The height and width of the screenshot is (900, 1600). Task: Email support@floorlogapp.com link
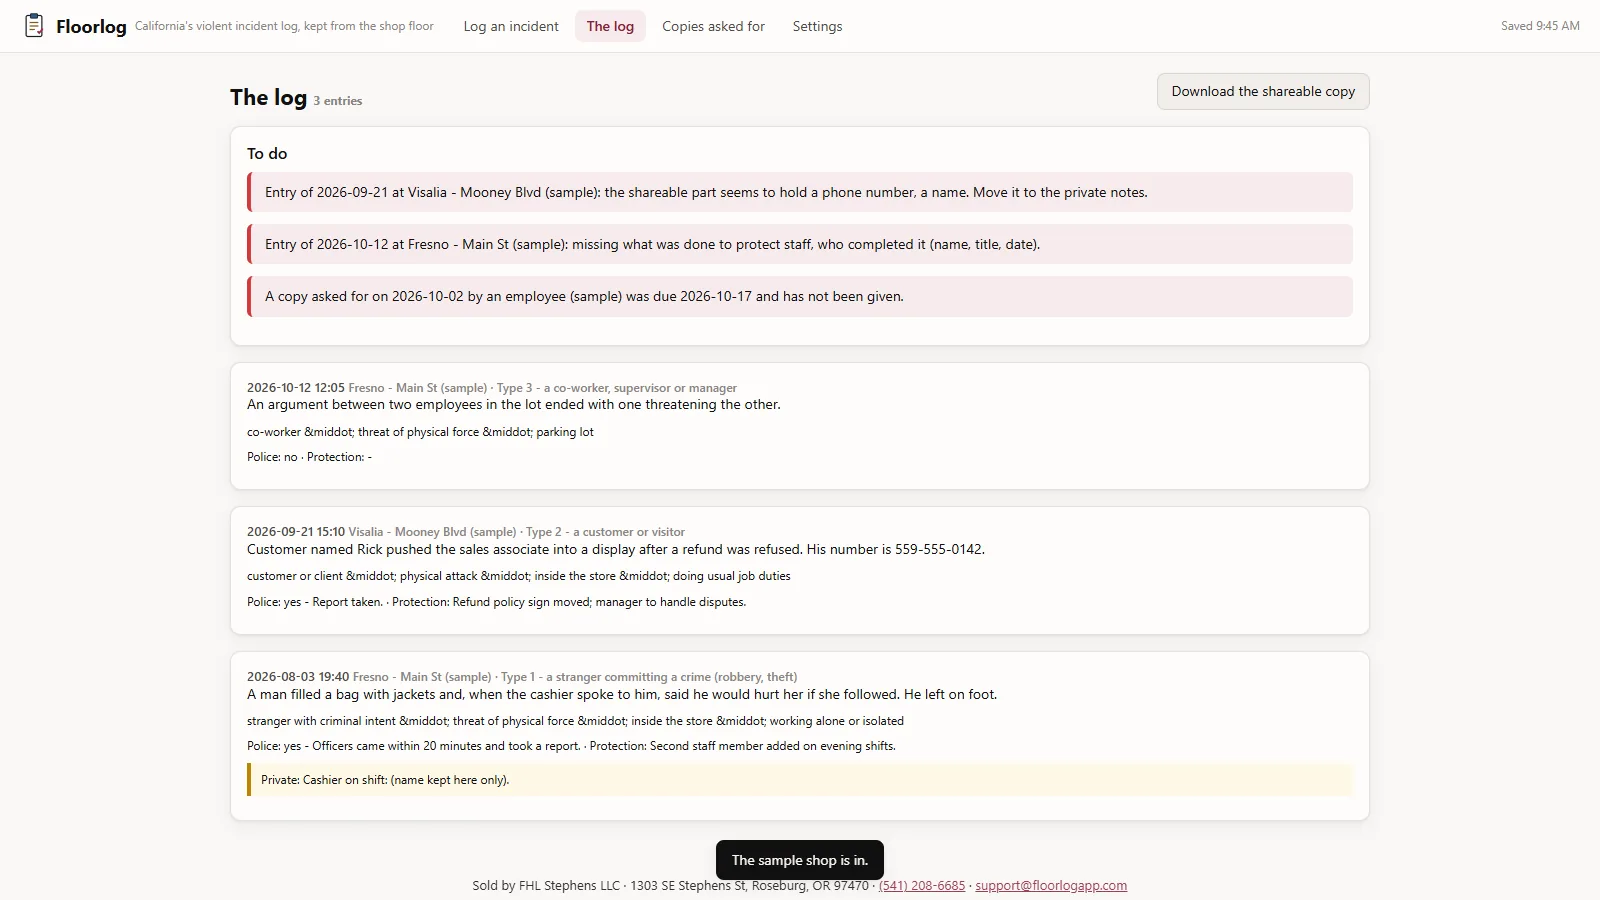tap(1051, 886)
